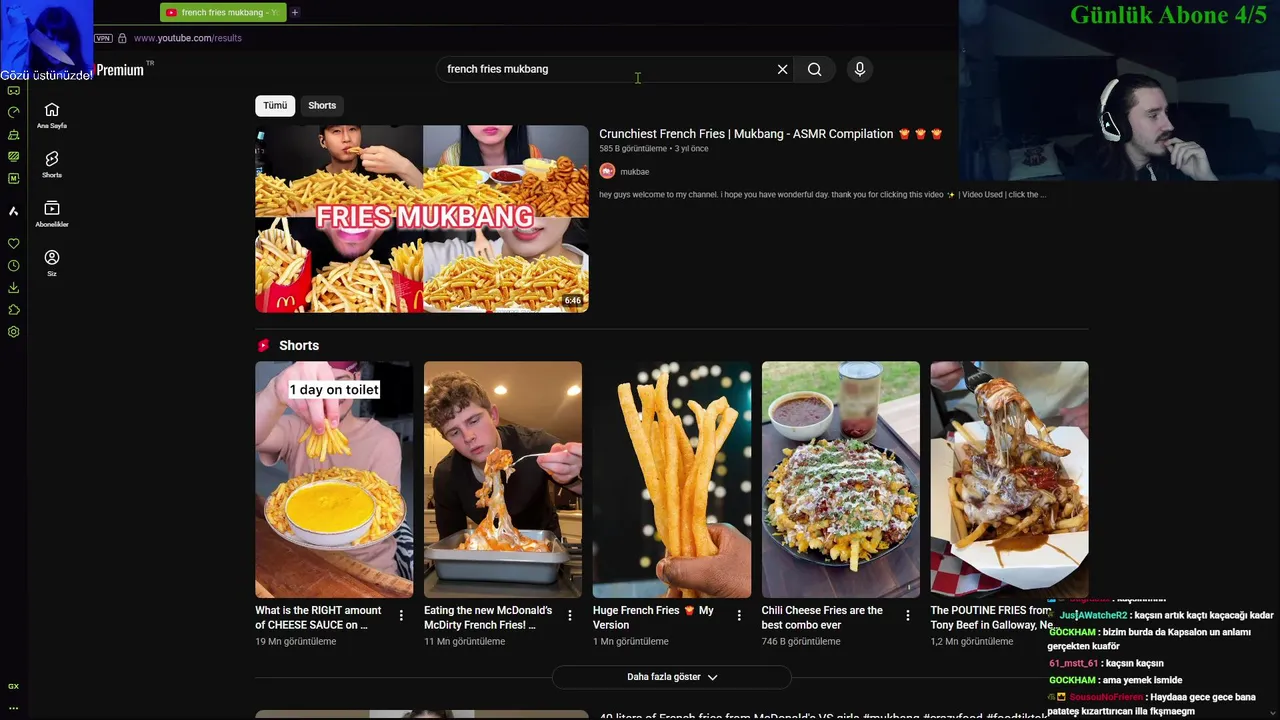
Task: Start voice search with microphone icon
Action: pos(859,69)
